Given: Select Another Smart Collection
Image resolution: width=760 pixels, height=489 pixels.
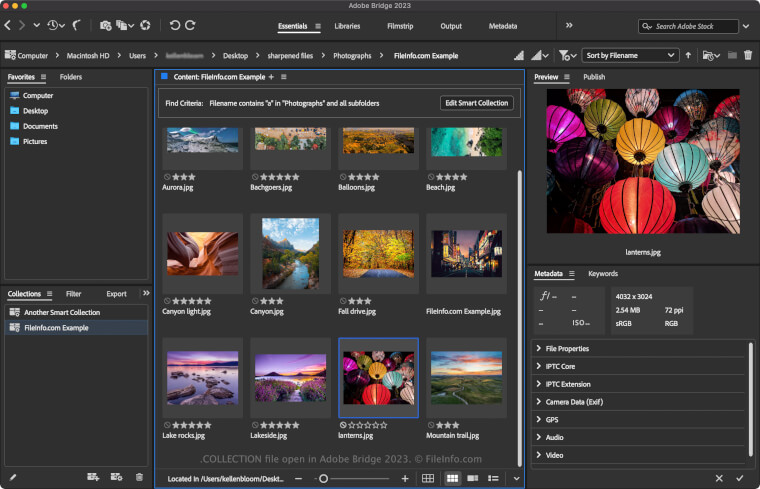Looking at the screenshot, I should pyautogui.click(x=62, y=313).
